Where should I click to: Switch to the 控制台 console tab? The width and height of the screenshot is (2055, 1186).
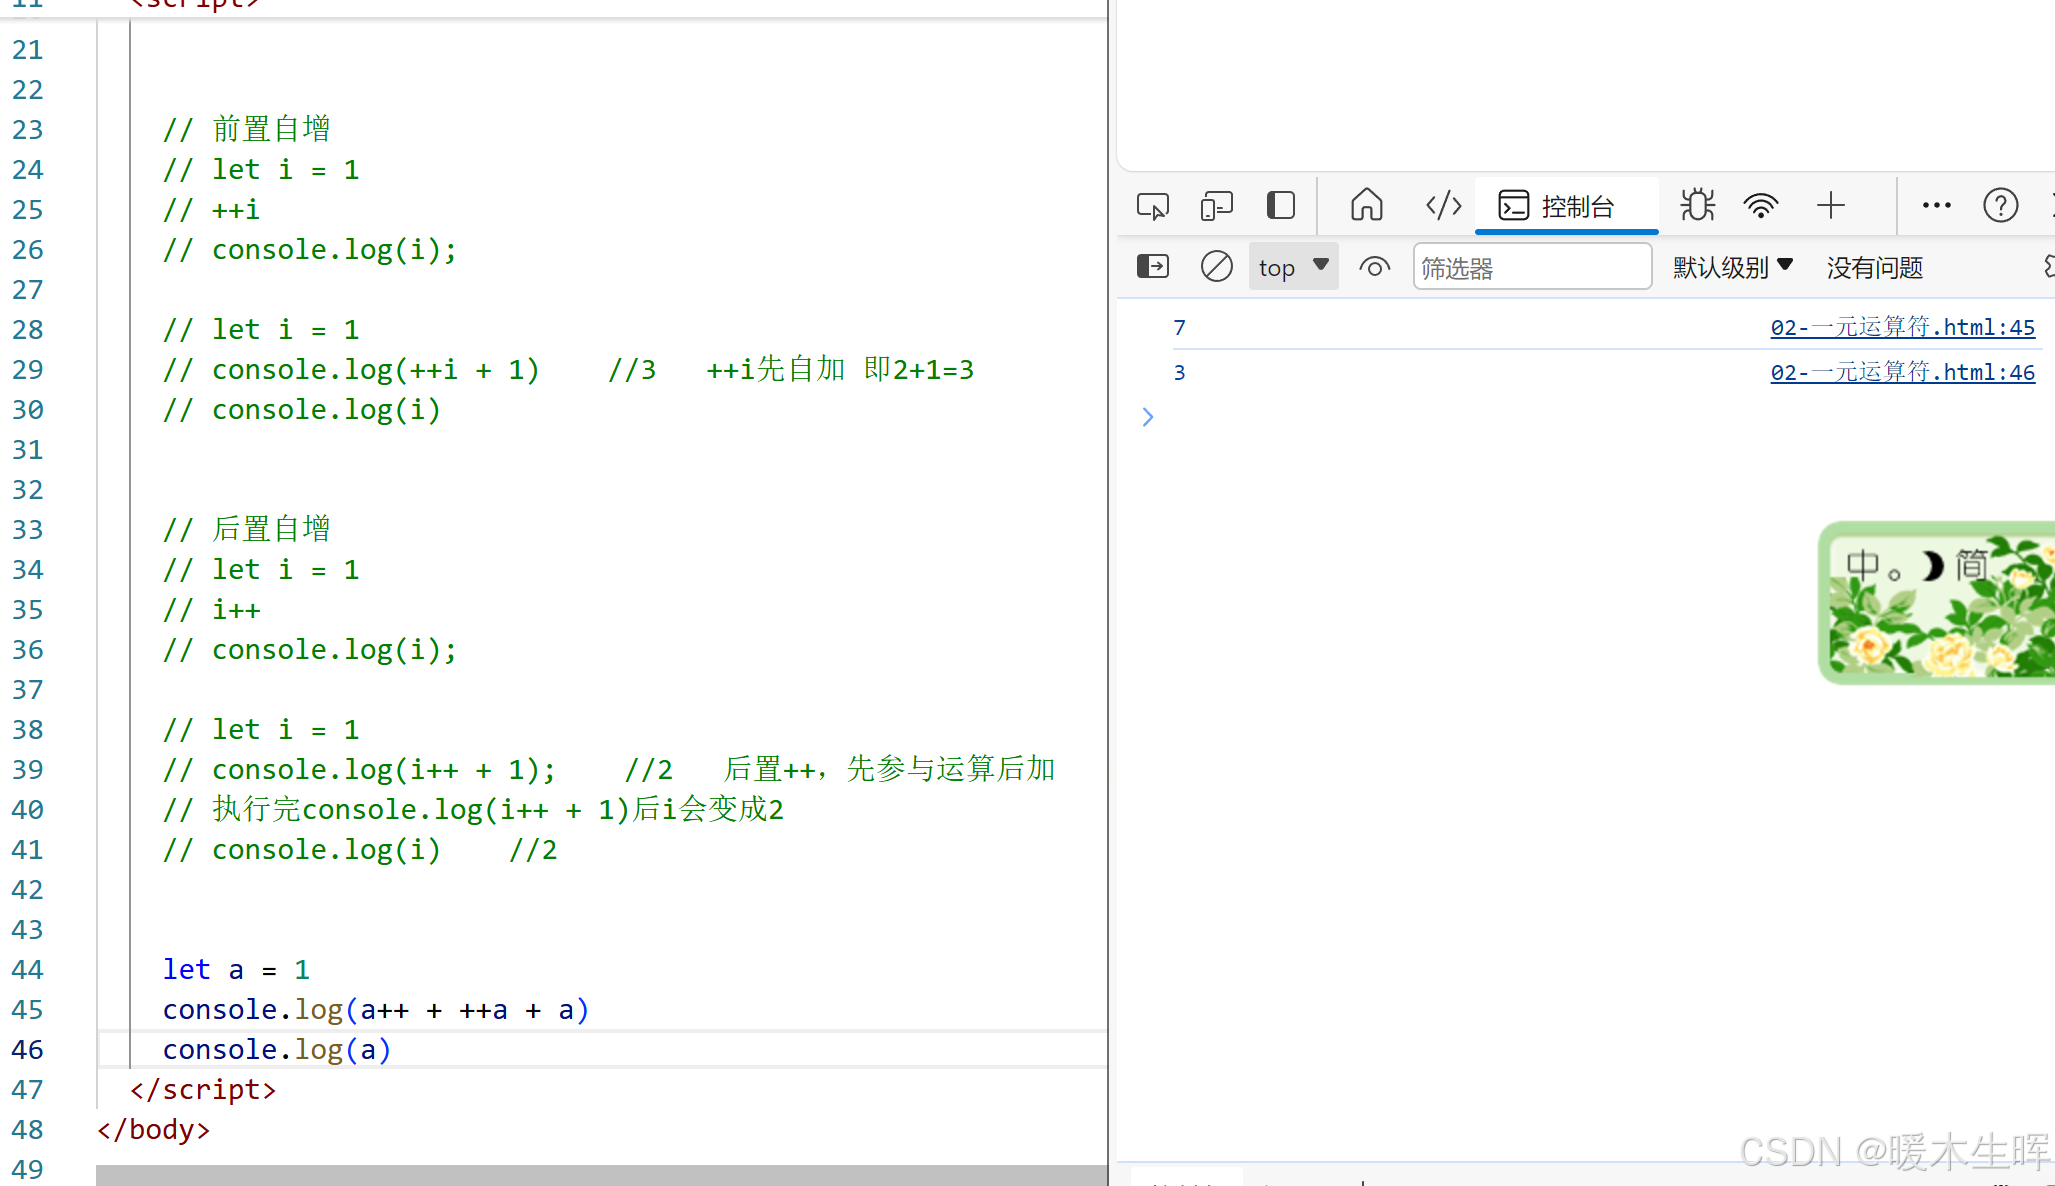[1565, 206]
